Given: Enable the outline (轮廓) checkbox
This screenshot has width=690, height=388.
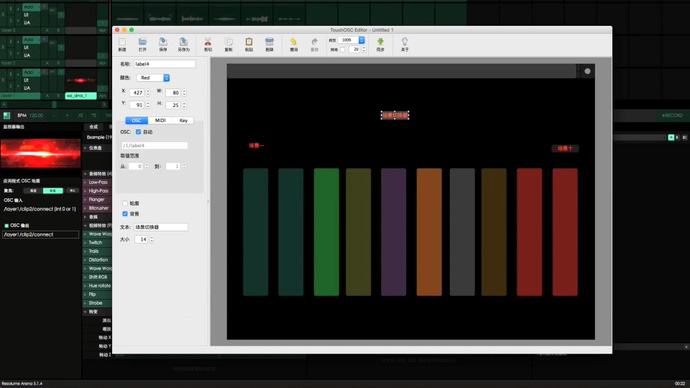Looking at the screenshot, I should [x=125, y=203].
